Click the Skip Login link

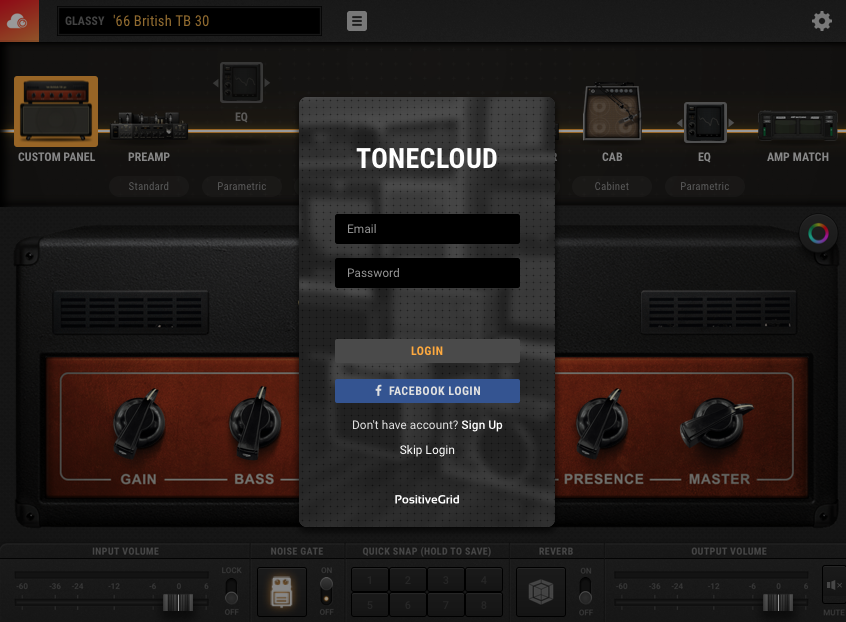coord(427,450)
